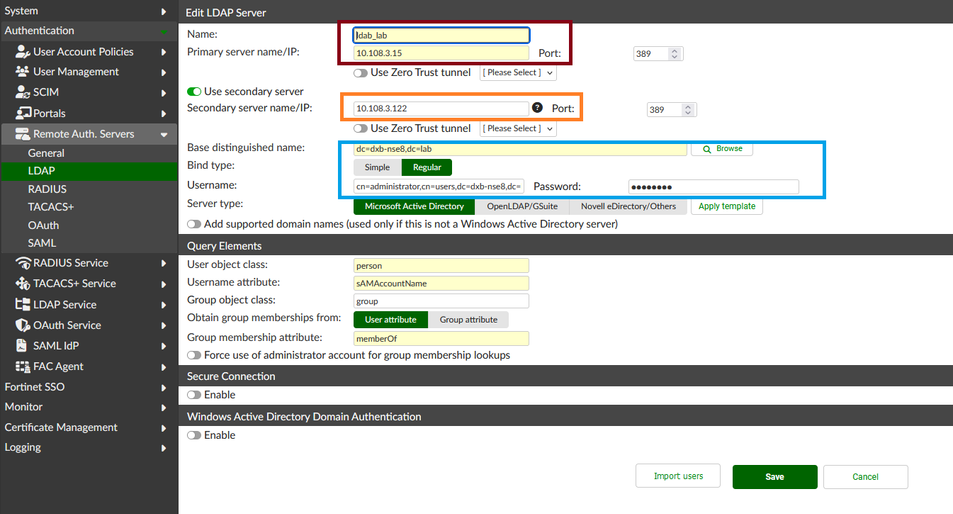Click the SCIM sidebar icon
This screenshot has height=514, width=953.
pos(22,92)
